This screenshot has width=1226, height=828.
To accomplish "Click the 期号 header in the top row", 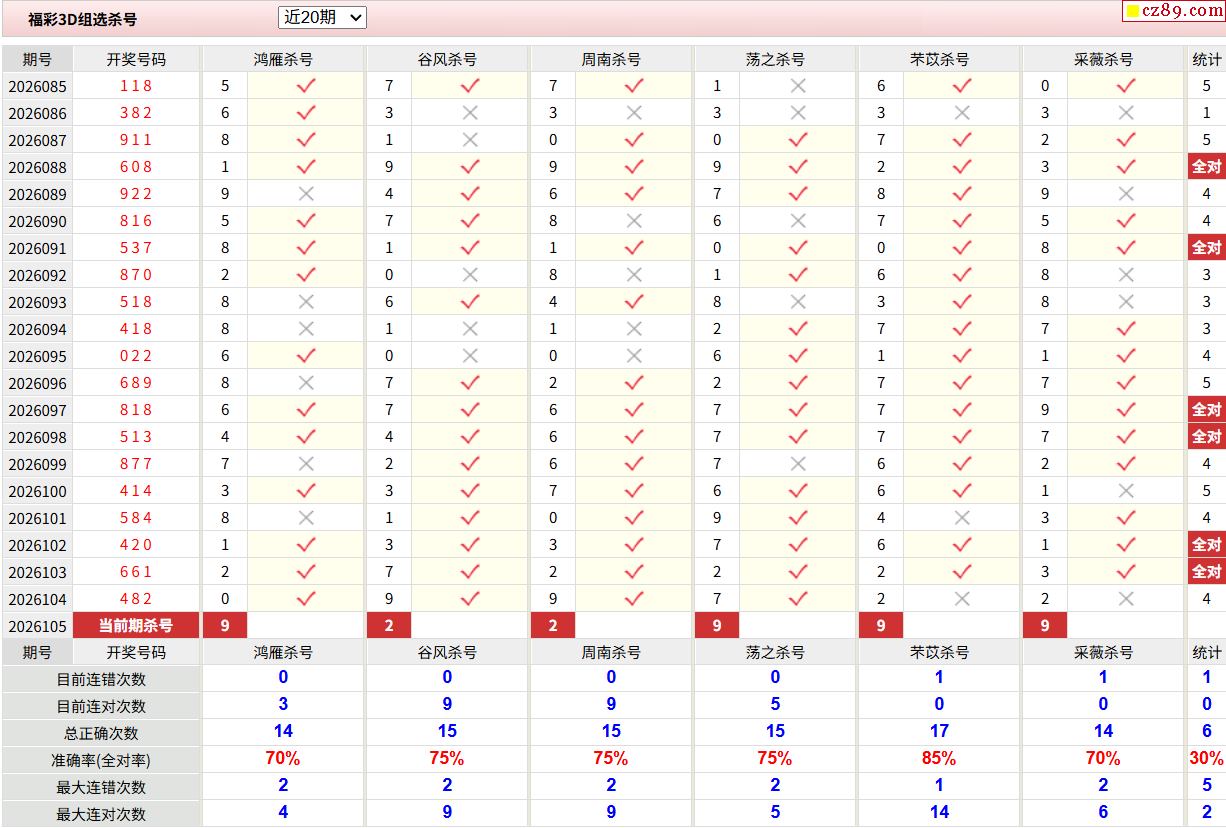I will 37,59.
